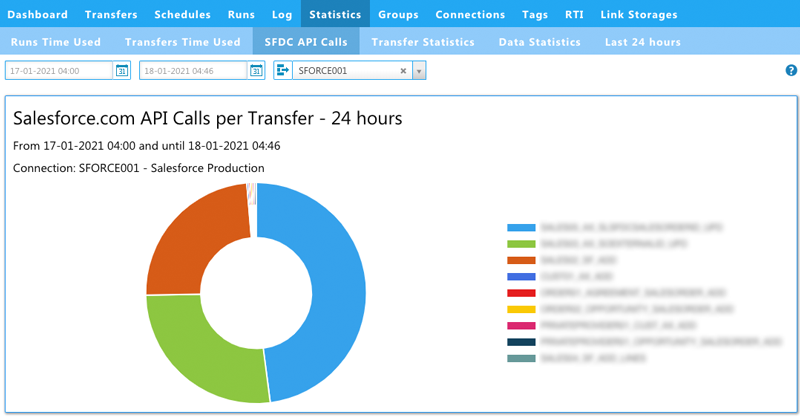Open the Schedules tab
This screenshot has height=419, width=800.
[x=182, y=14]
